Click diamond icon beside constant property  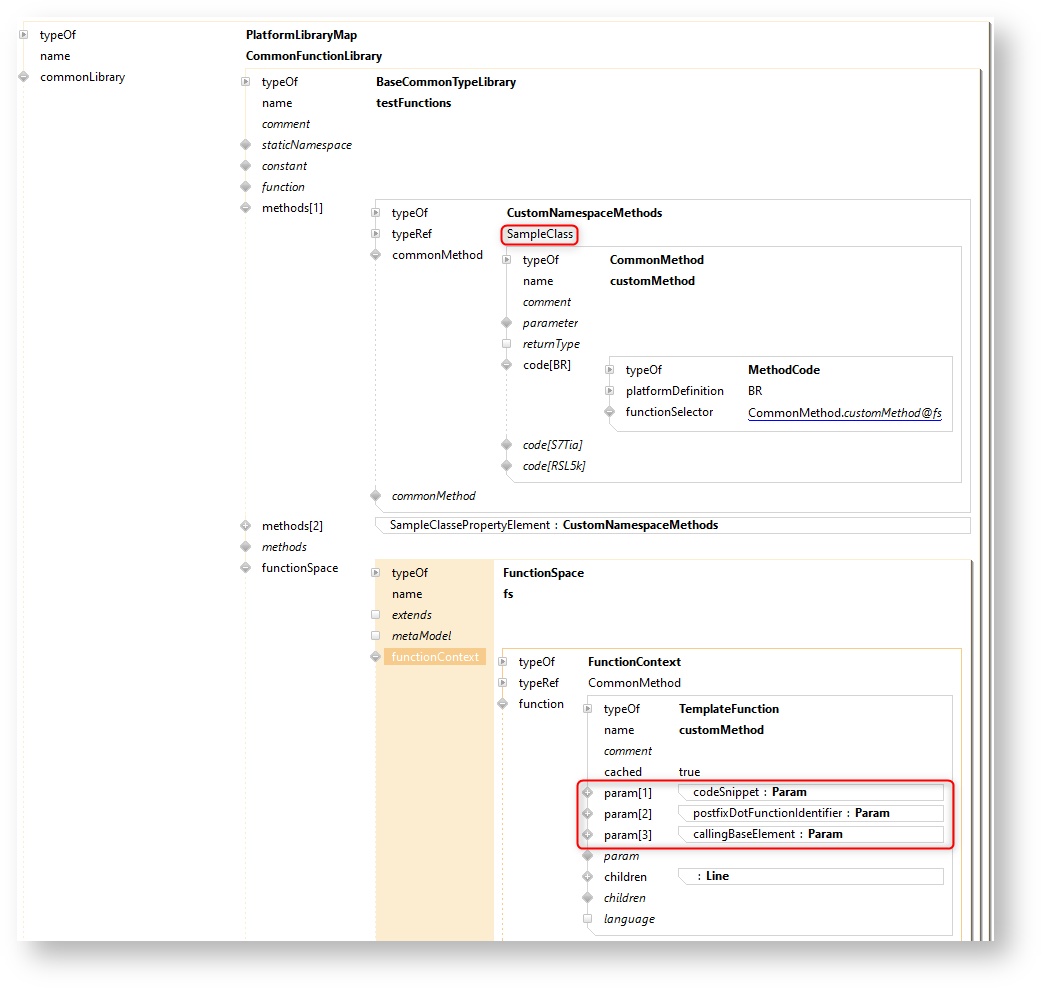click(245, 166)
